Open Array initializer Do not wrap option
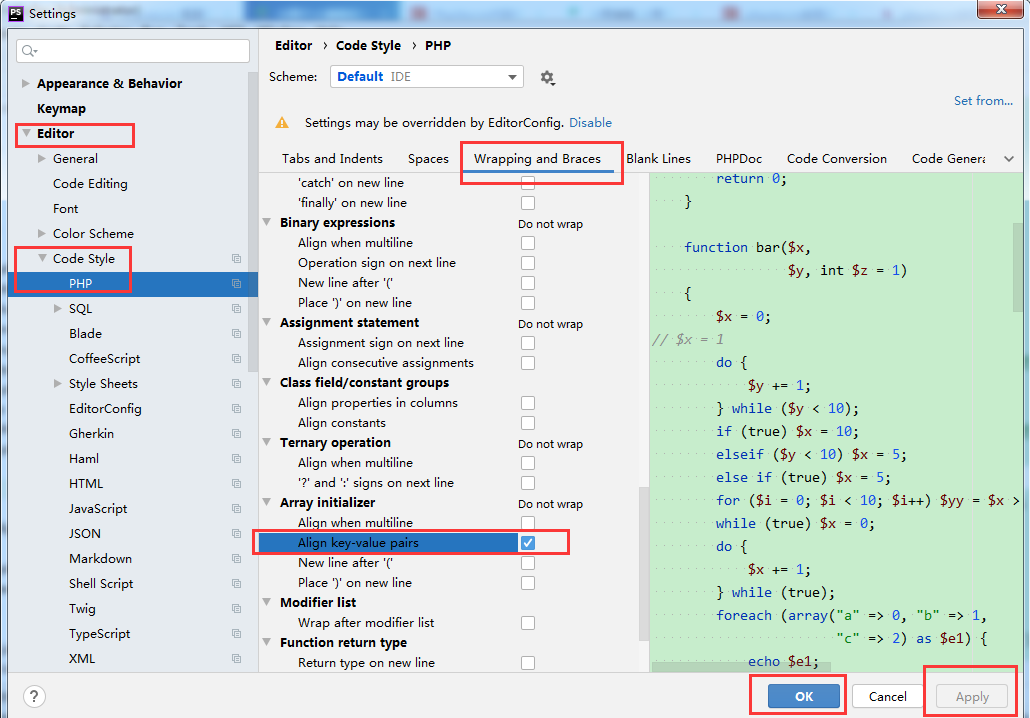 pos(550,504)
